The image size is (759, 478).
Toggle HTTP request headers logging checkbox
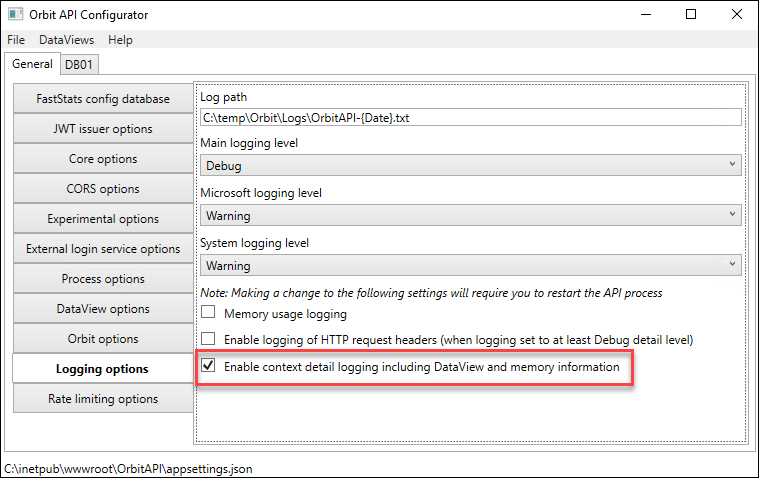click(208, 338)
